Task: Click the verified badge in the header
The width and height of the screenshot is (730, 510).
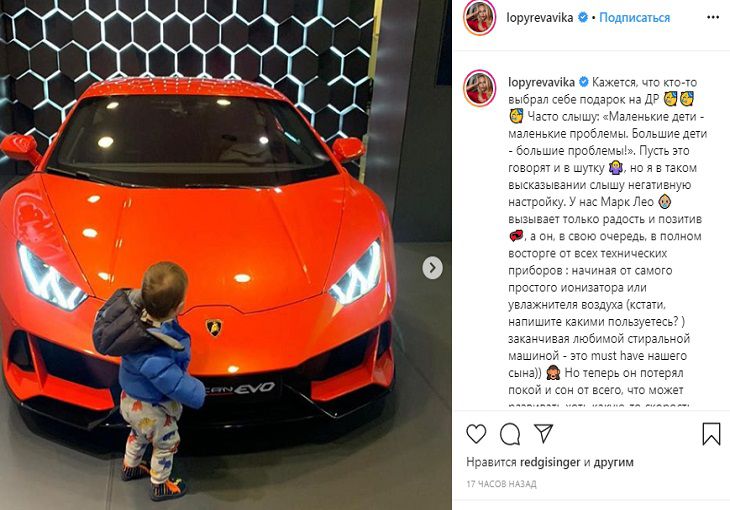Action: pos(582,18)
